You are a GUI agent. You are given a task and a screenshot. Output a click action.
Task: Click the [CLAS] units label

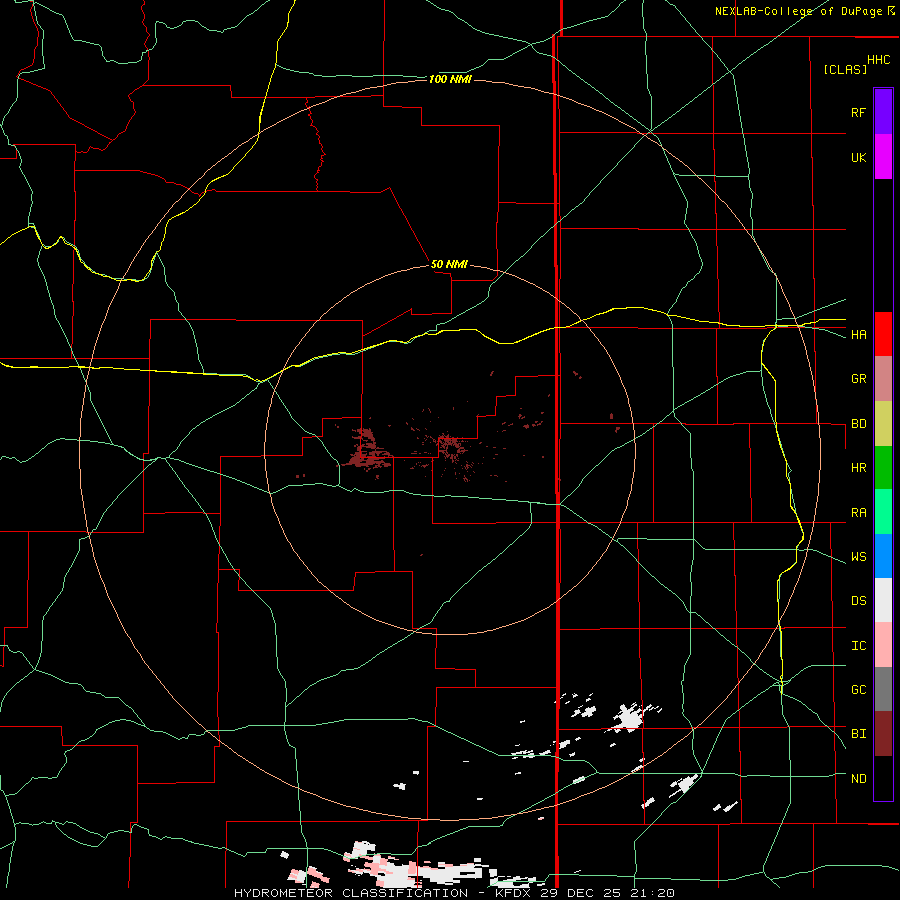tap(845, 69)
